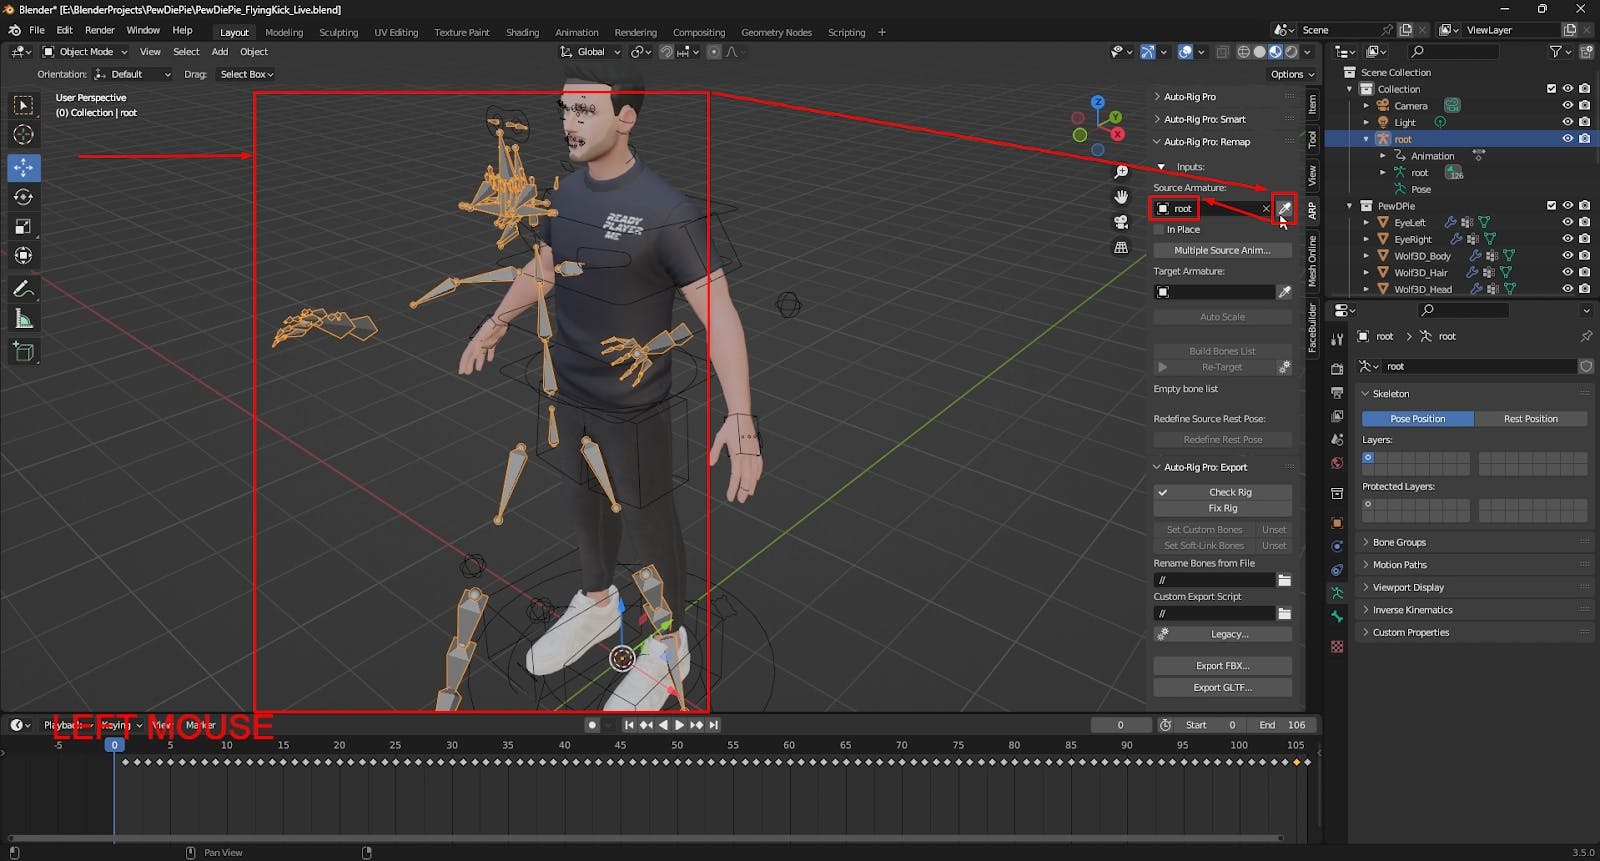This screenshot has height=861, width=1600.
Task: Browse folder for Custom Export Script
Action: pos(1284,613)
